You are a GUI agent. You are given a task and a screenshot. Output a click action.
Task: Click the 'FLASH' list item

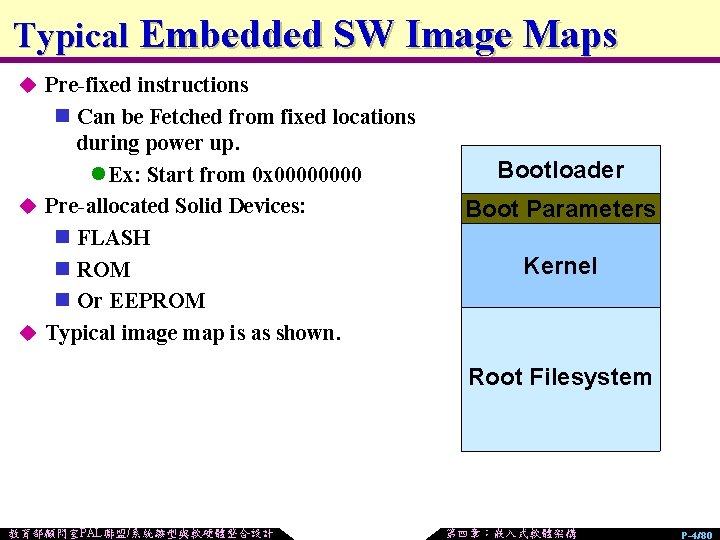click(113, 238)
